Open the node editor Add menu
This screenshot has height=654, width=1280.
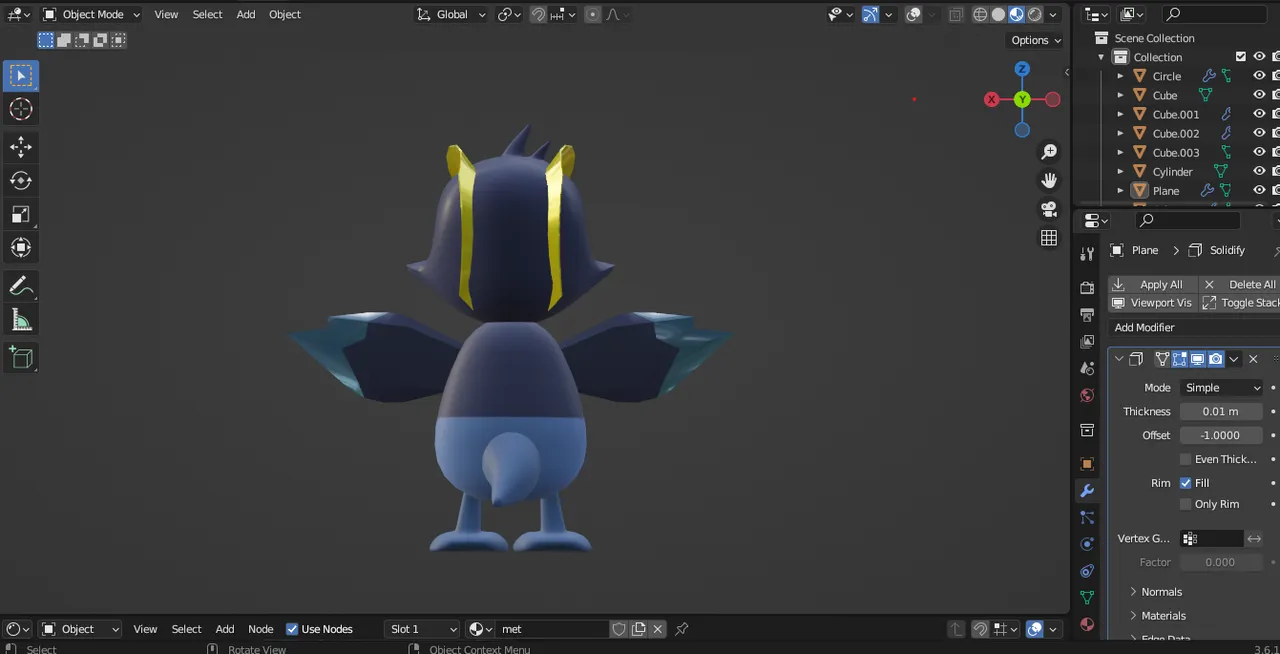(x=225, y=629)
